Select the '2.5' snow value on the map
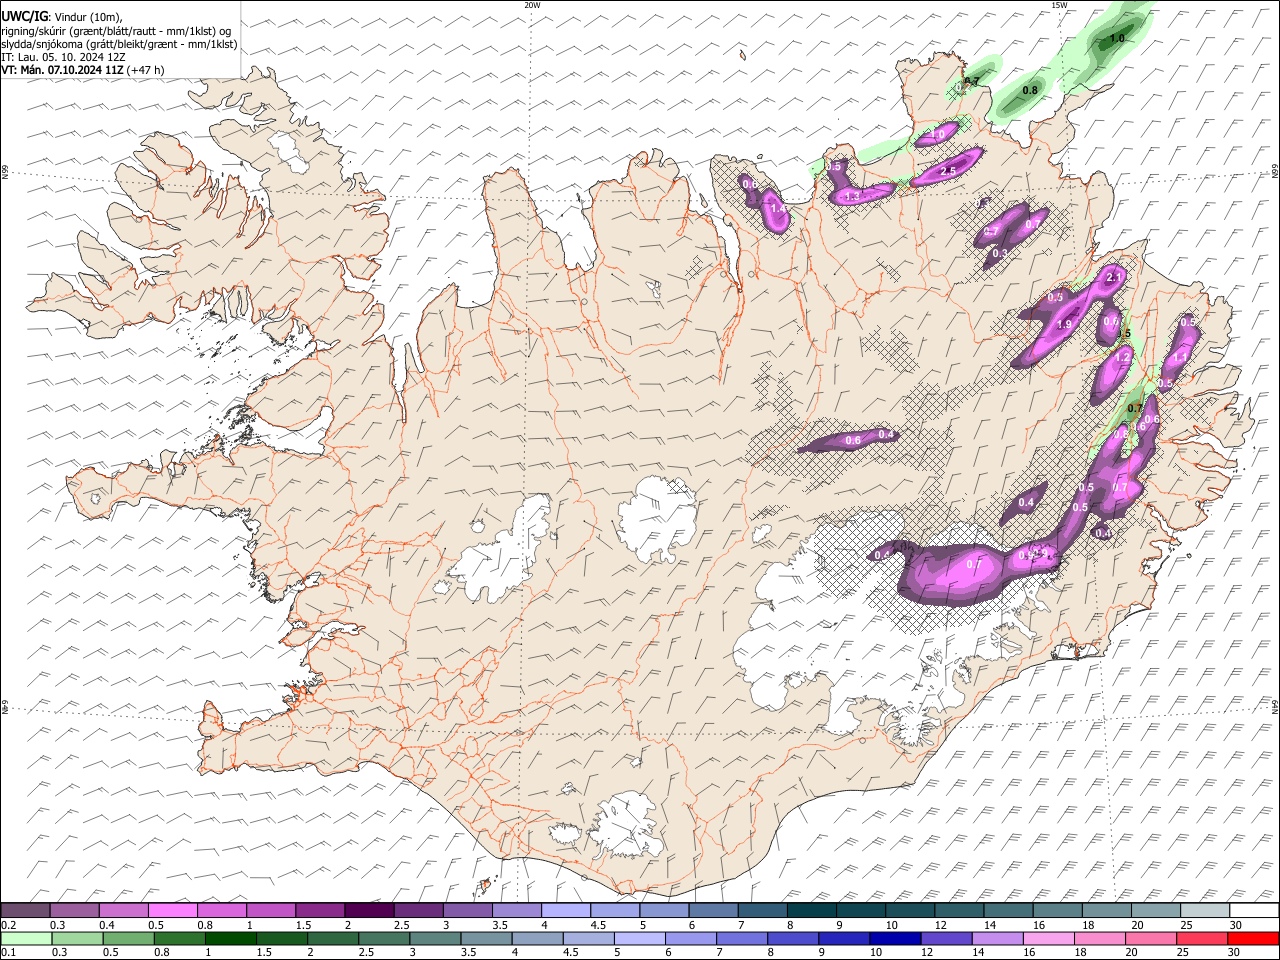 [949, 171]
